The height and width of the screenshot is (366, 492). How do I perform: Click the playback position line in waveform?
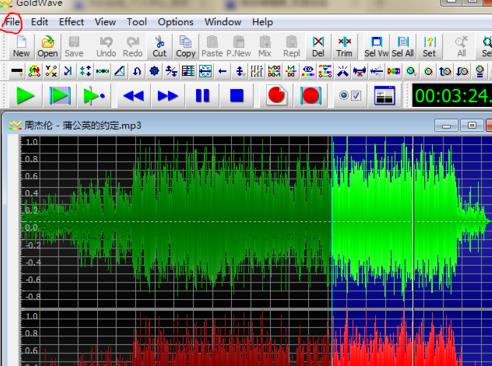pos(413,220)
